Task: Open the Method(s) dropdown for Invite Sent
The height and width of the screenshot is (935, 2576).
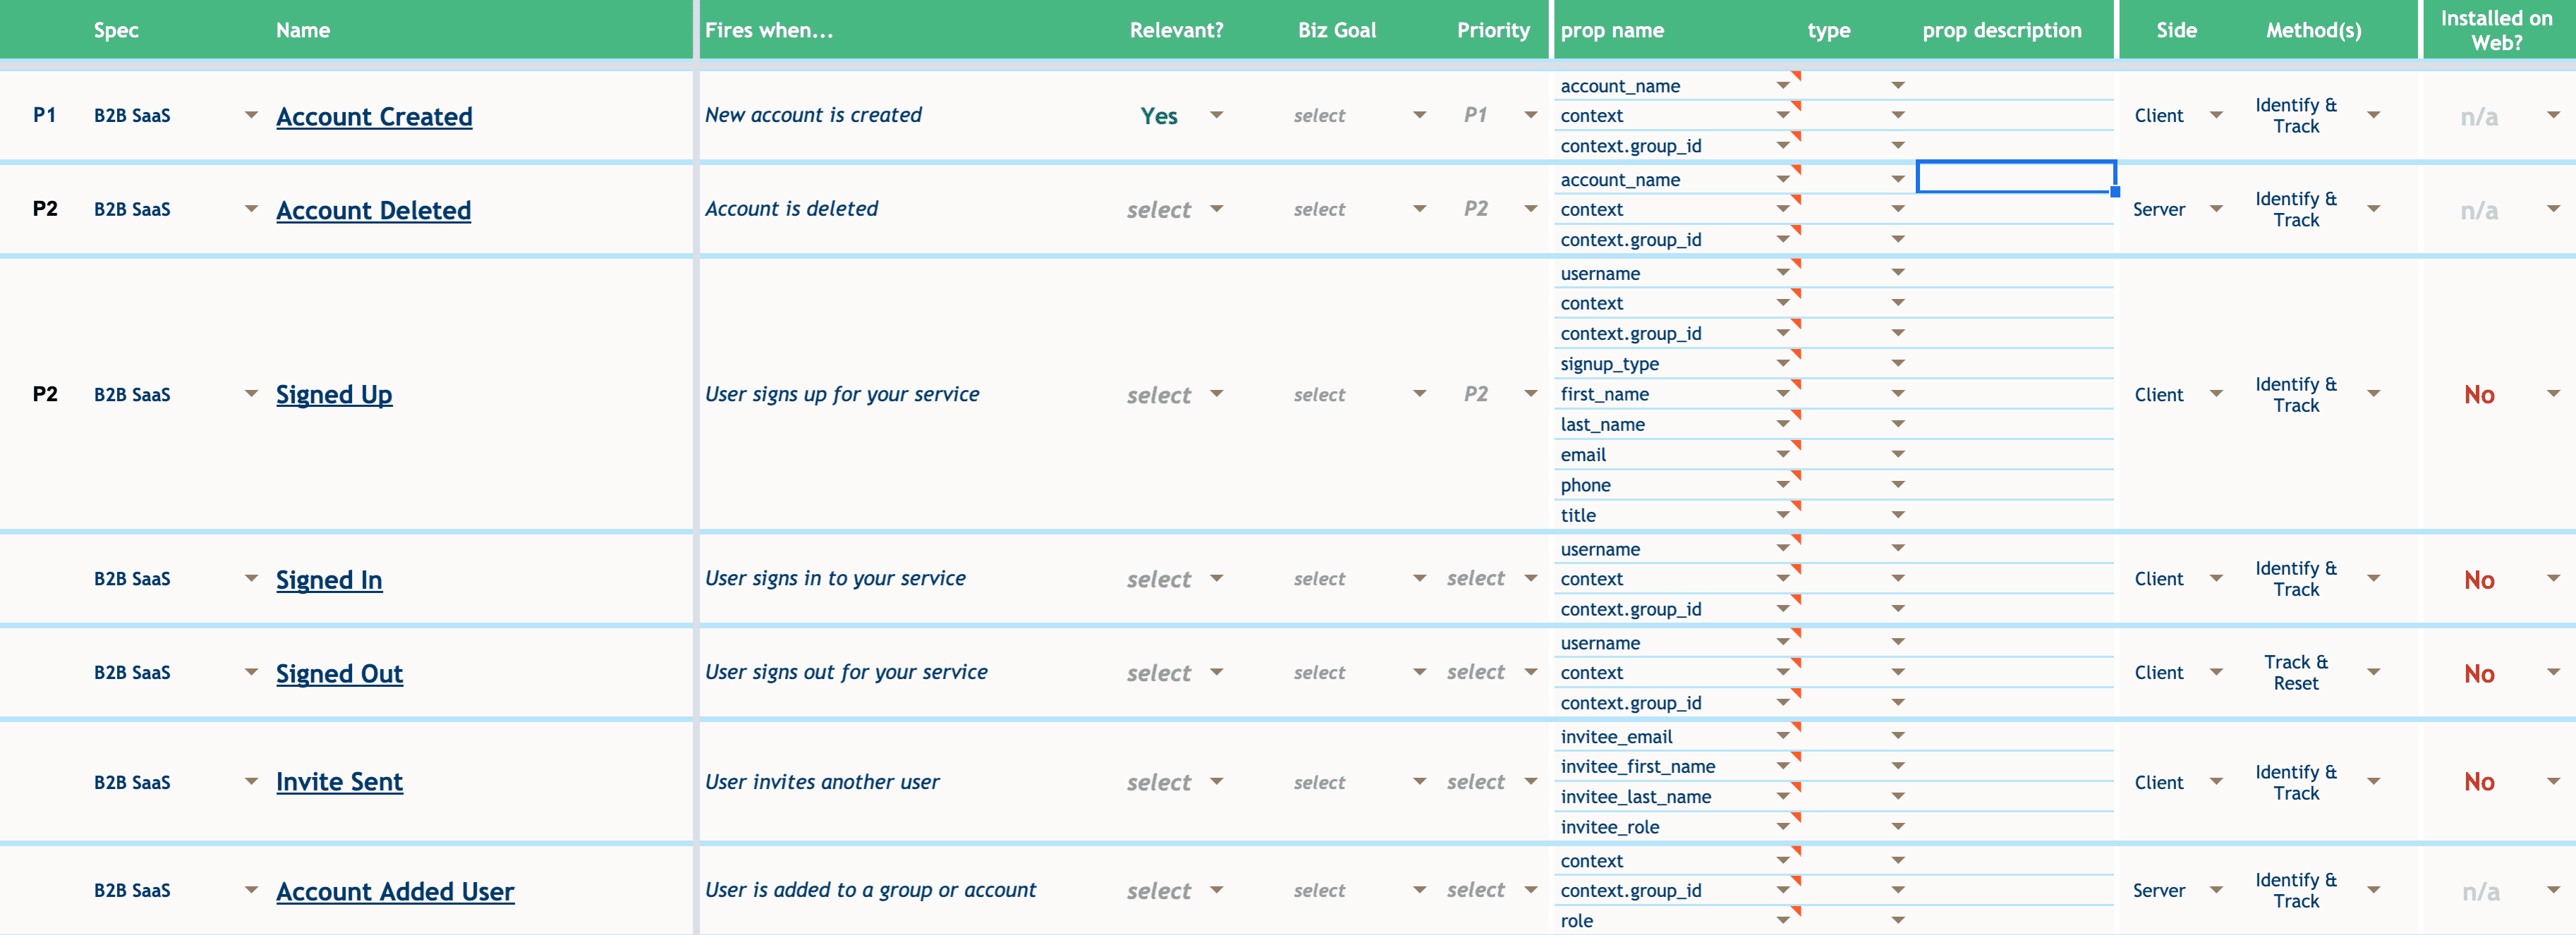Action: pyautogui.click(x=2375, y=781)
